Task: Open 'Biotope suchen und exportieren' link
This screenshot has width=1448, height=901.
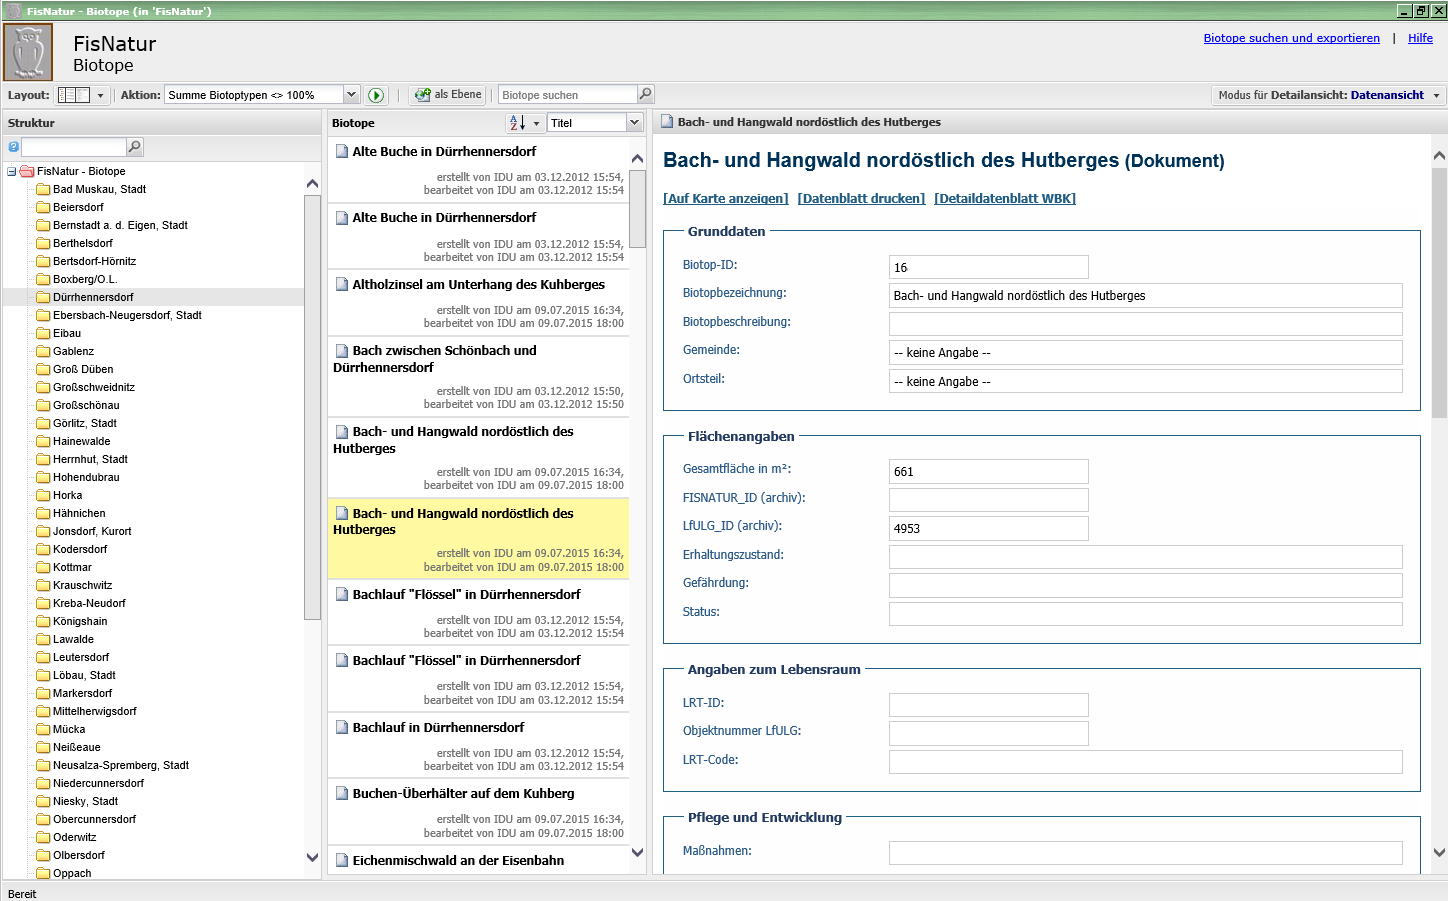Action: click(1291, 38)
